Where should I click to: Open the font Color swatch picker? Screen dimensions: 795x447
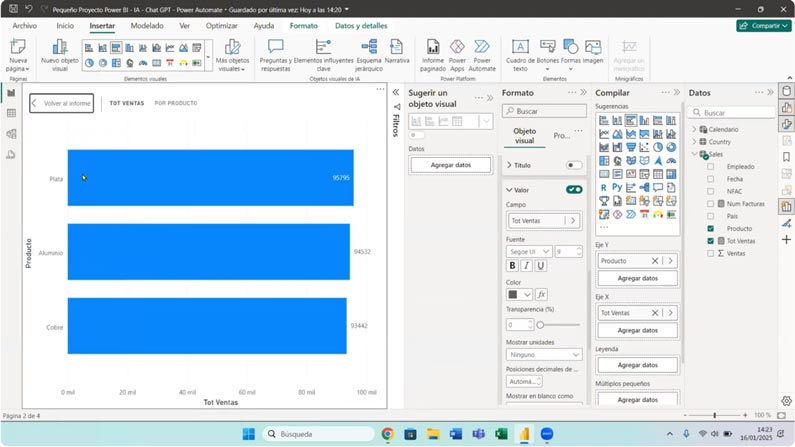[x=518, y=295]
